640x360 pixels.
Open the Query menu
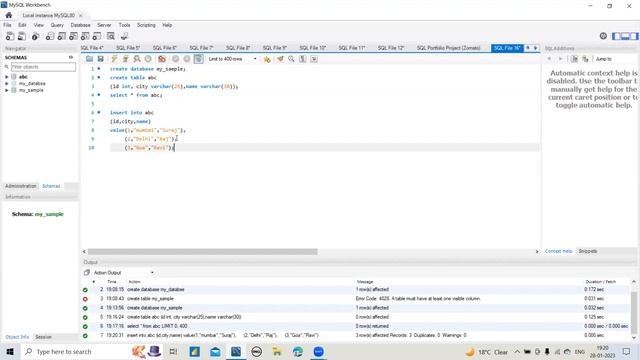coord(57,25)
